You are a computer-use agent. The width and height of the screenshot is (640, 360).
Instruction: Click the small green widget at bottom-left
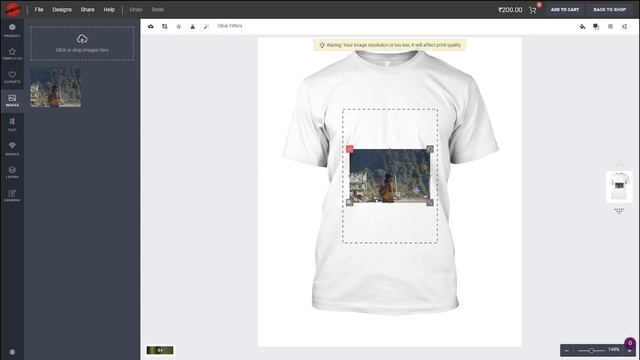tap(160, 350)
